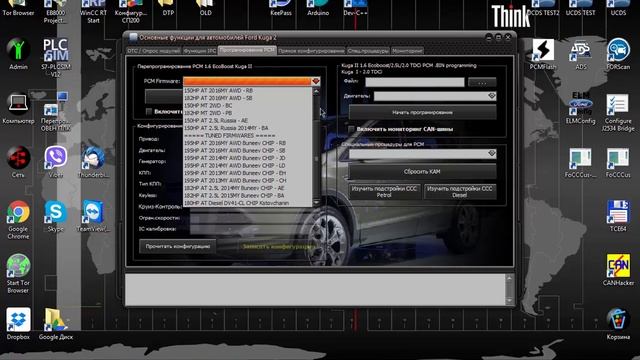The image size is (640, 360).
Task: Open the Arduino desktop shortcut
Action: tap(318, 8)
